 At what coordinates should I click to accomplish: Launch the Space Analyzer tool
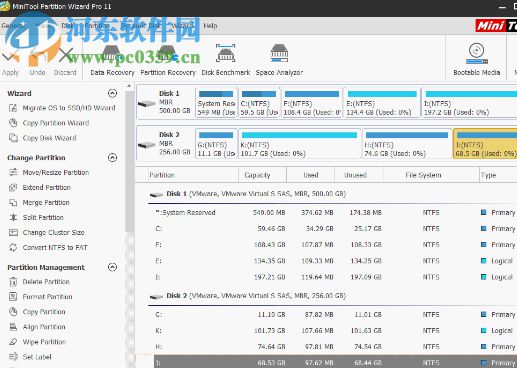[x=279, y=61]
